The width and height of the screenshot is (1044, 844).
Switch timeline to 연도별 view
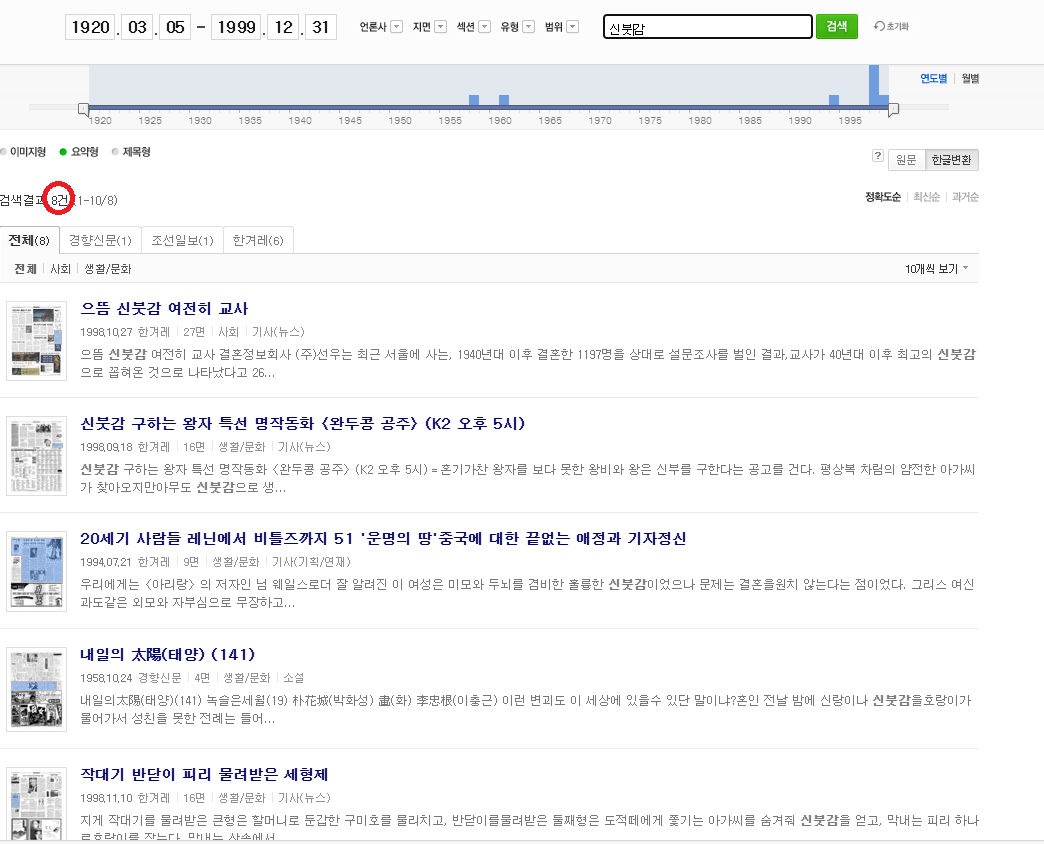pos(933,79)
